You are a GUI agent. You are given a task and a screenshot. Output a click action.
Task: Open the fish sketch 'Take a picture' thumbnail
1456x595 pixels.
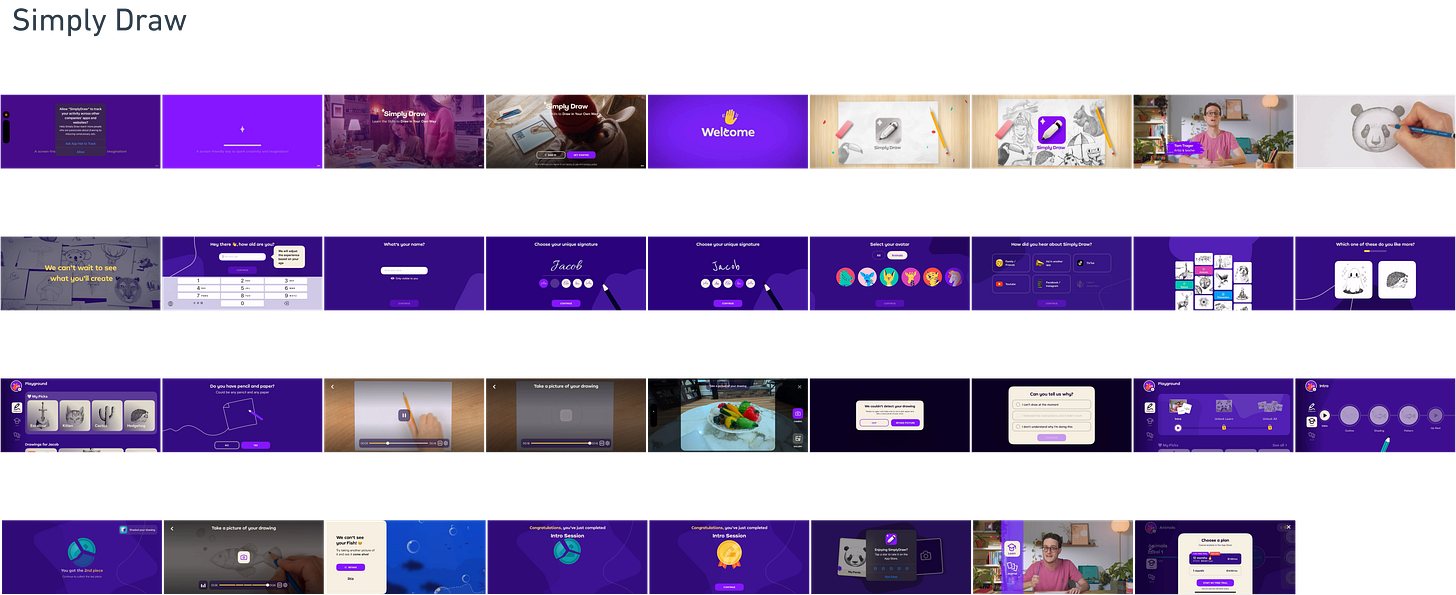(242, 557)
